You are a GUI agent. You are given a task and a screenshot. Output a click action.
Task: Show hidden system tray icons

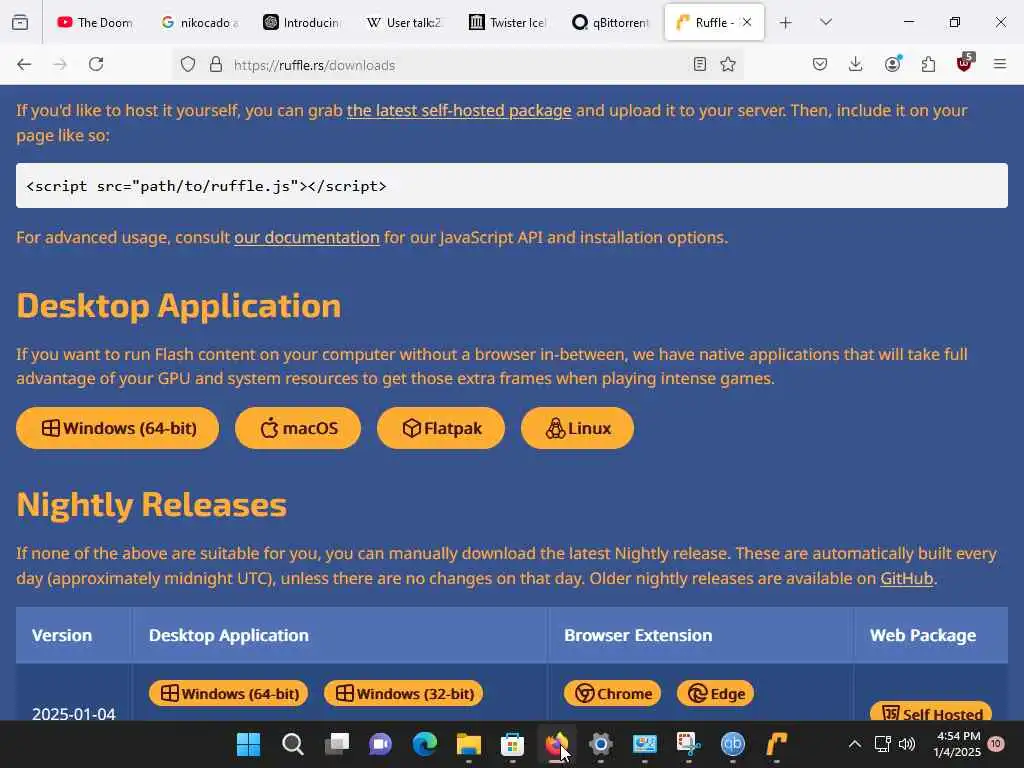[854, 744]
